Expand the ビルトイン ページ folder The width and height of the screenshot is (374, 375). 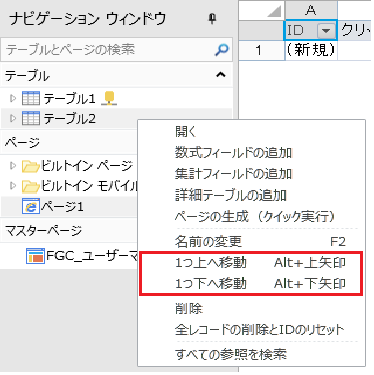click(13, 166)
